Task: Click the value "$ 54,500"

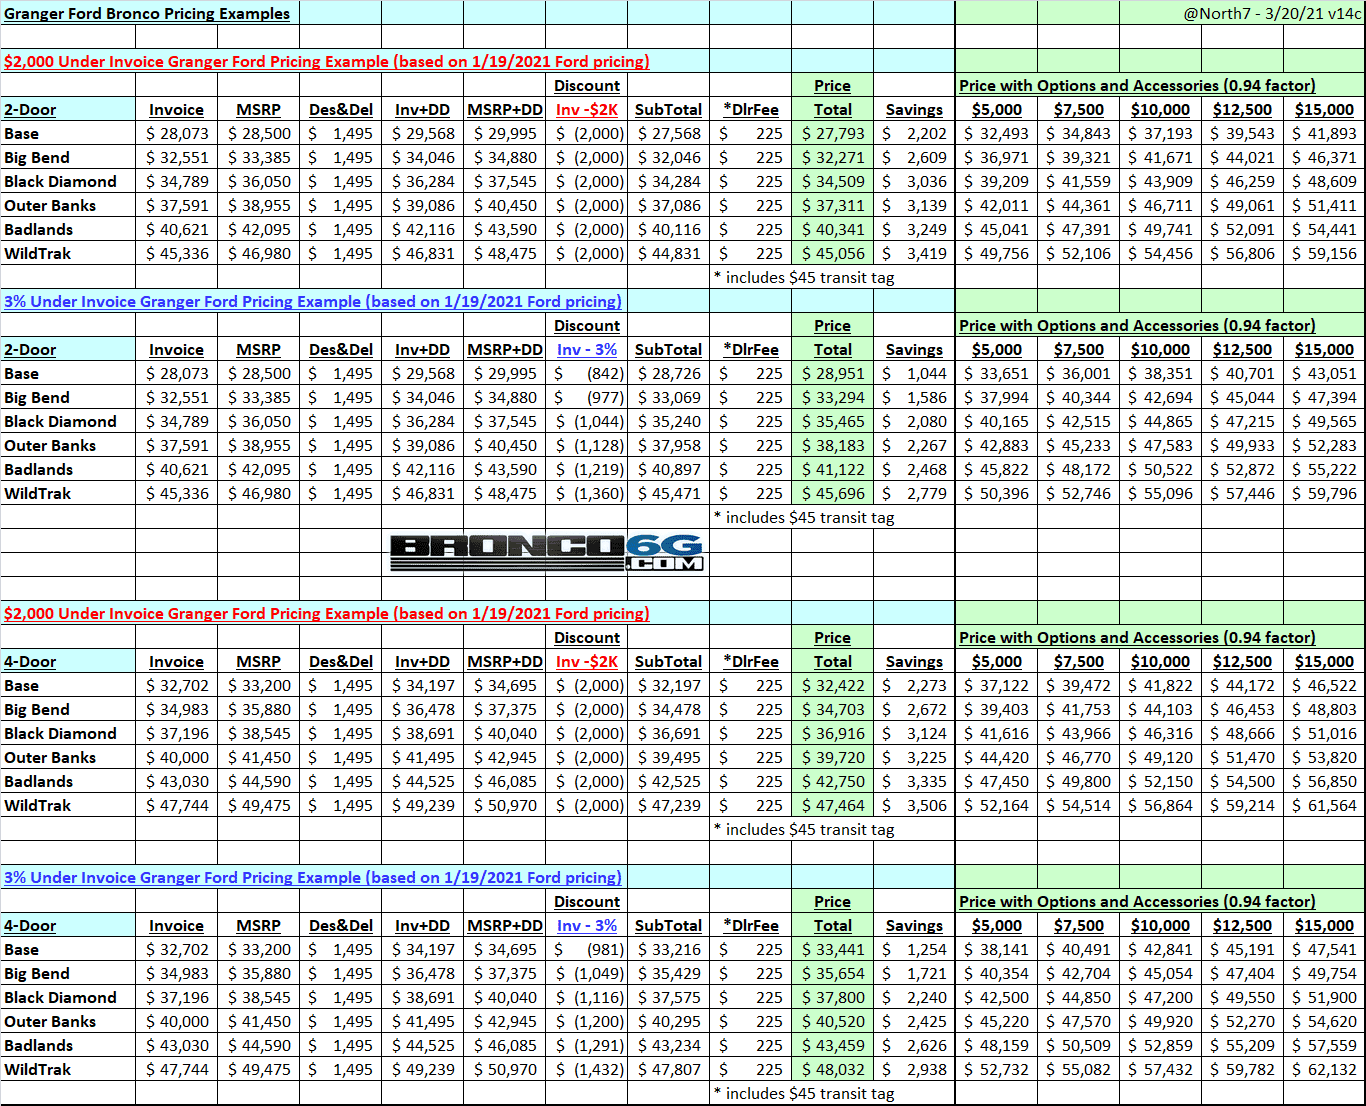Action: [x=1243, y=782]
